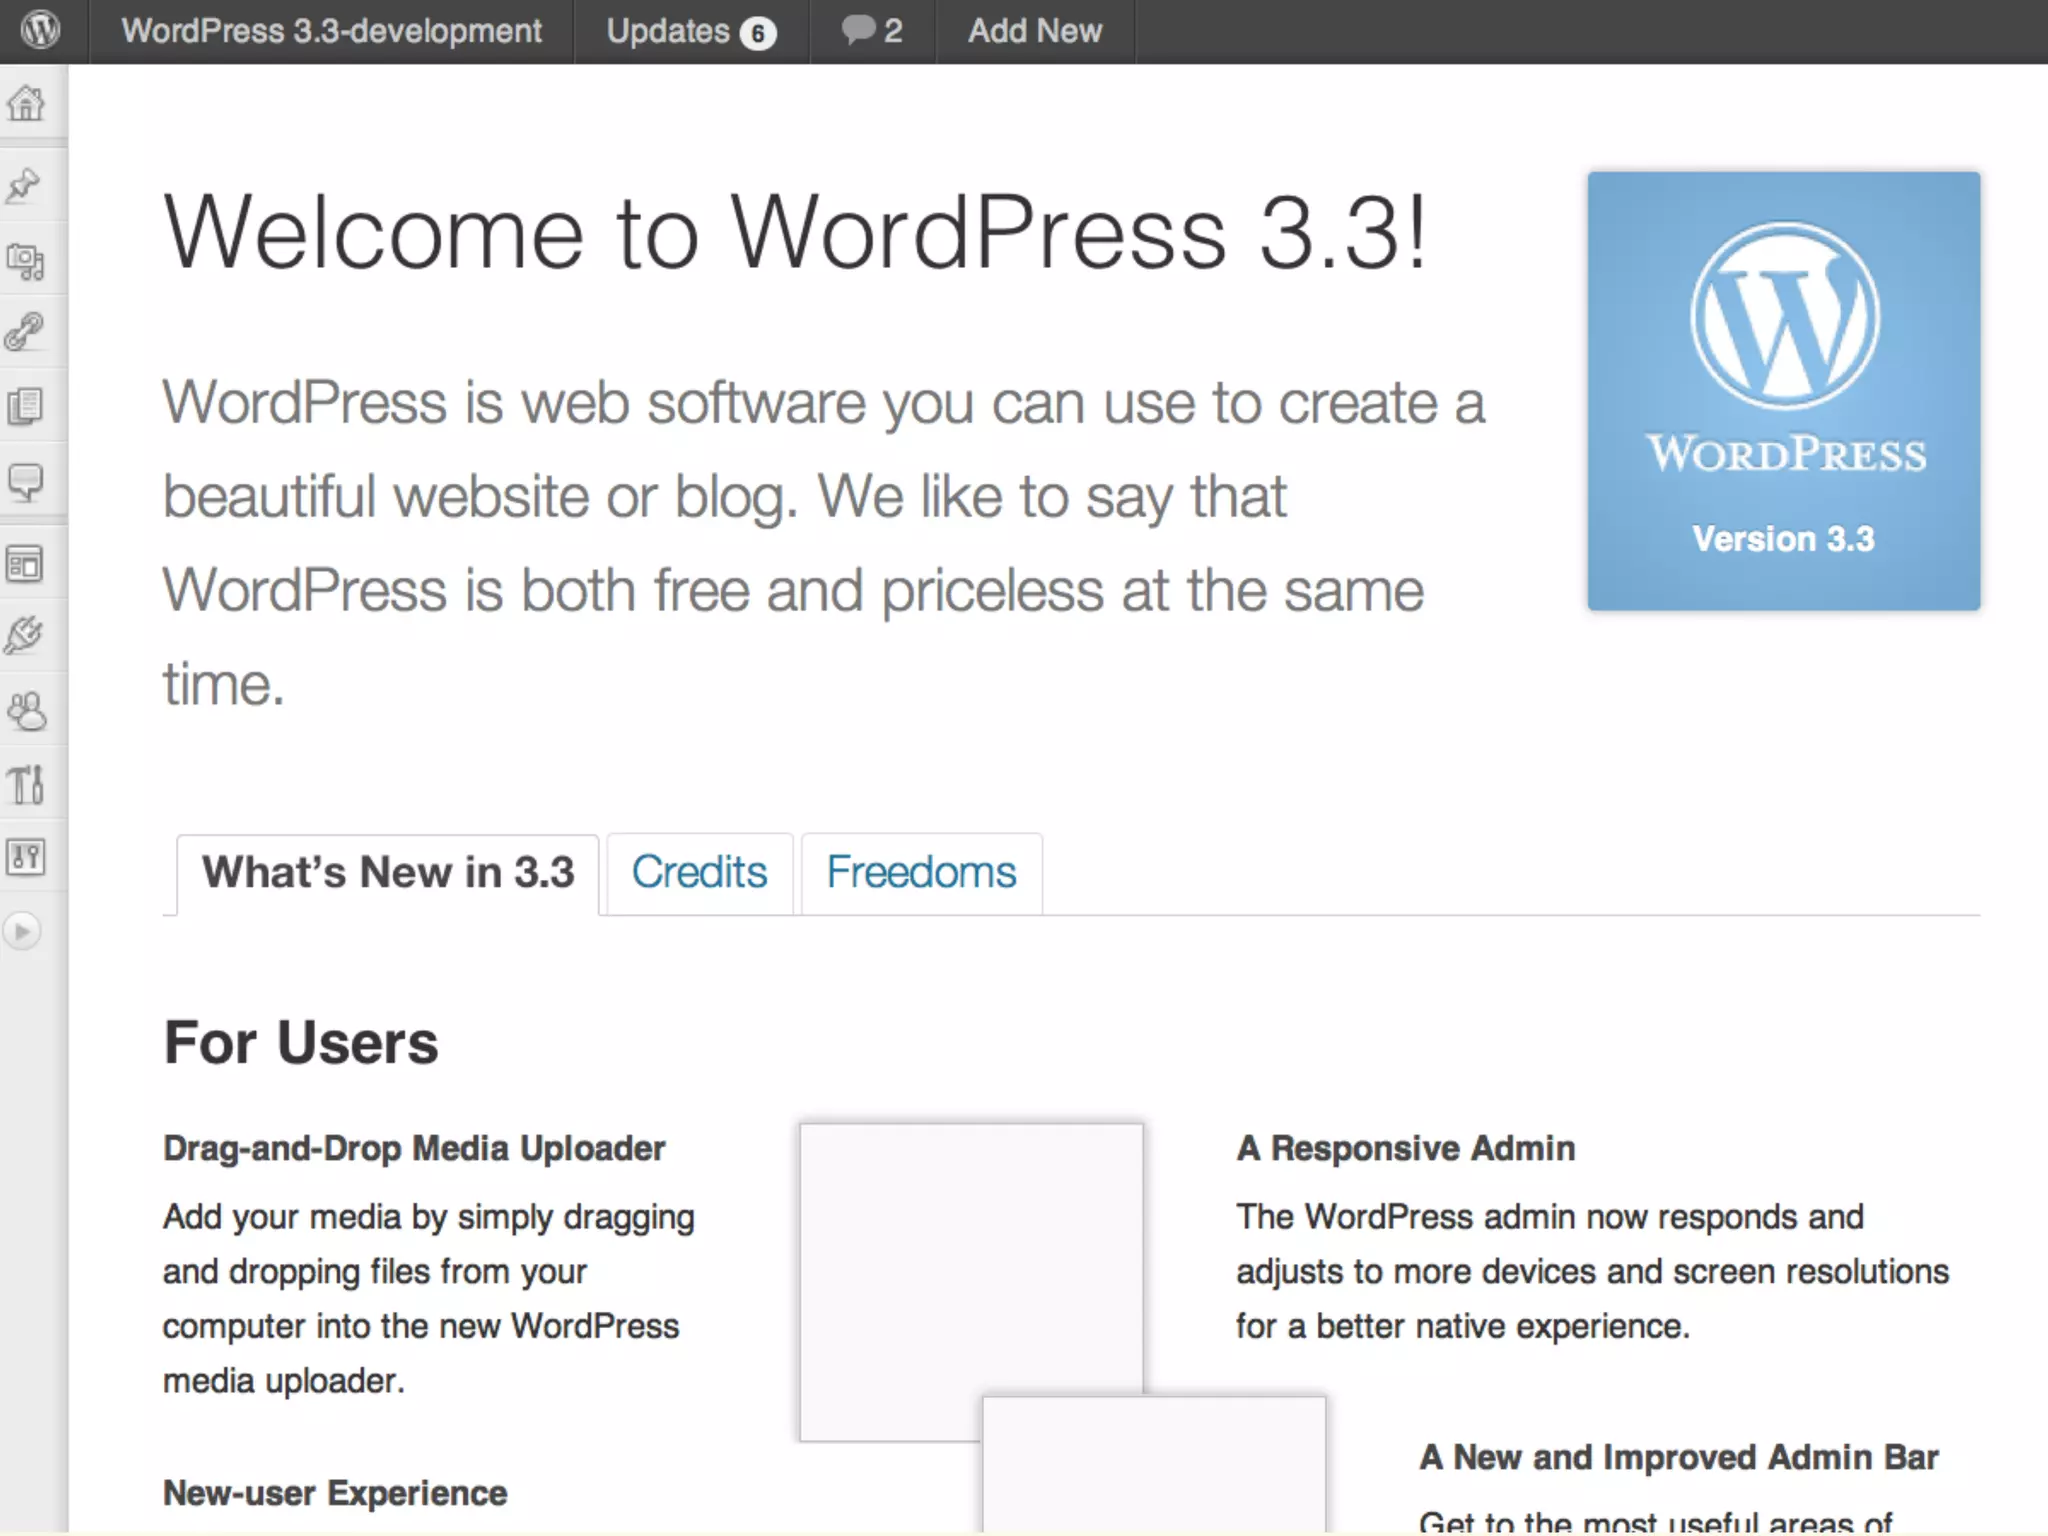Open the Links chain icon

pyautogui.click(x=24, y=332)
